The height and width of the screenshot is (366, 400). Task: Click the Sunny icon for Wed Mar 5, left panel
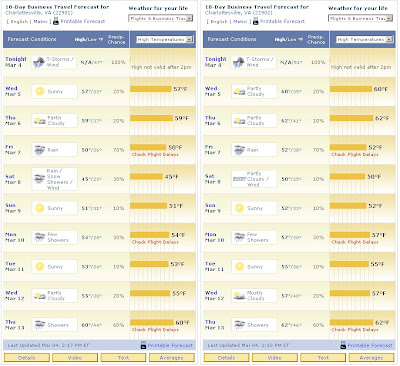[40, 91]
